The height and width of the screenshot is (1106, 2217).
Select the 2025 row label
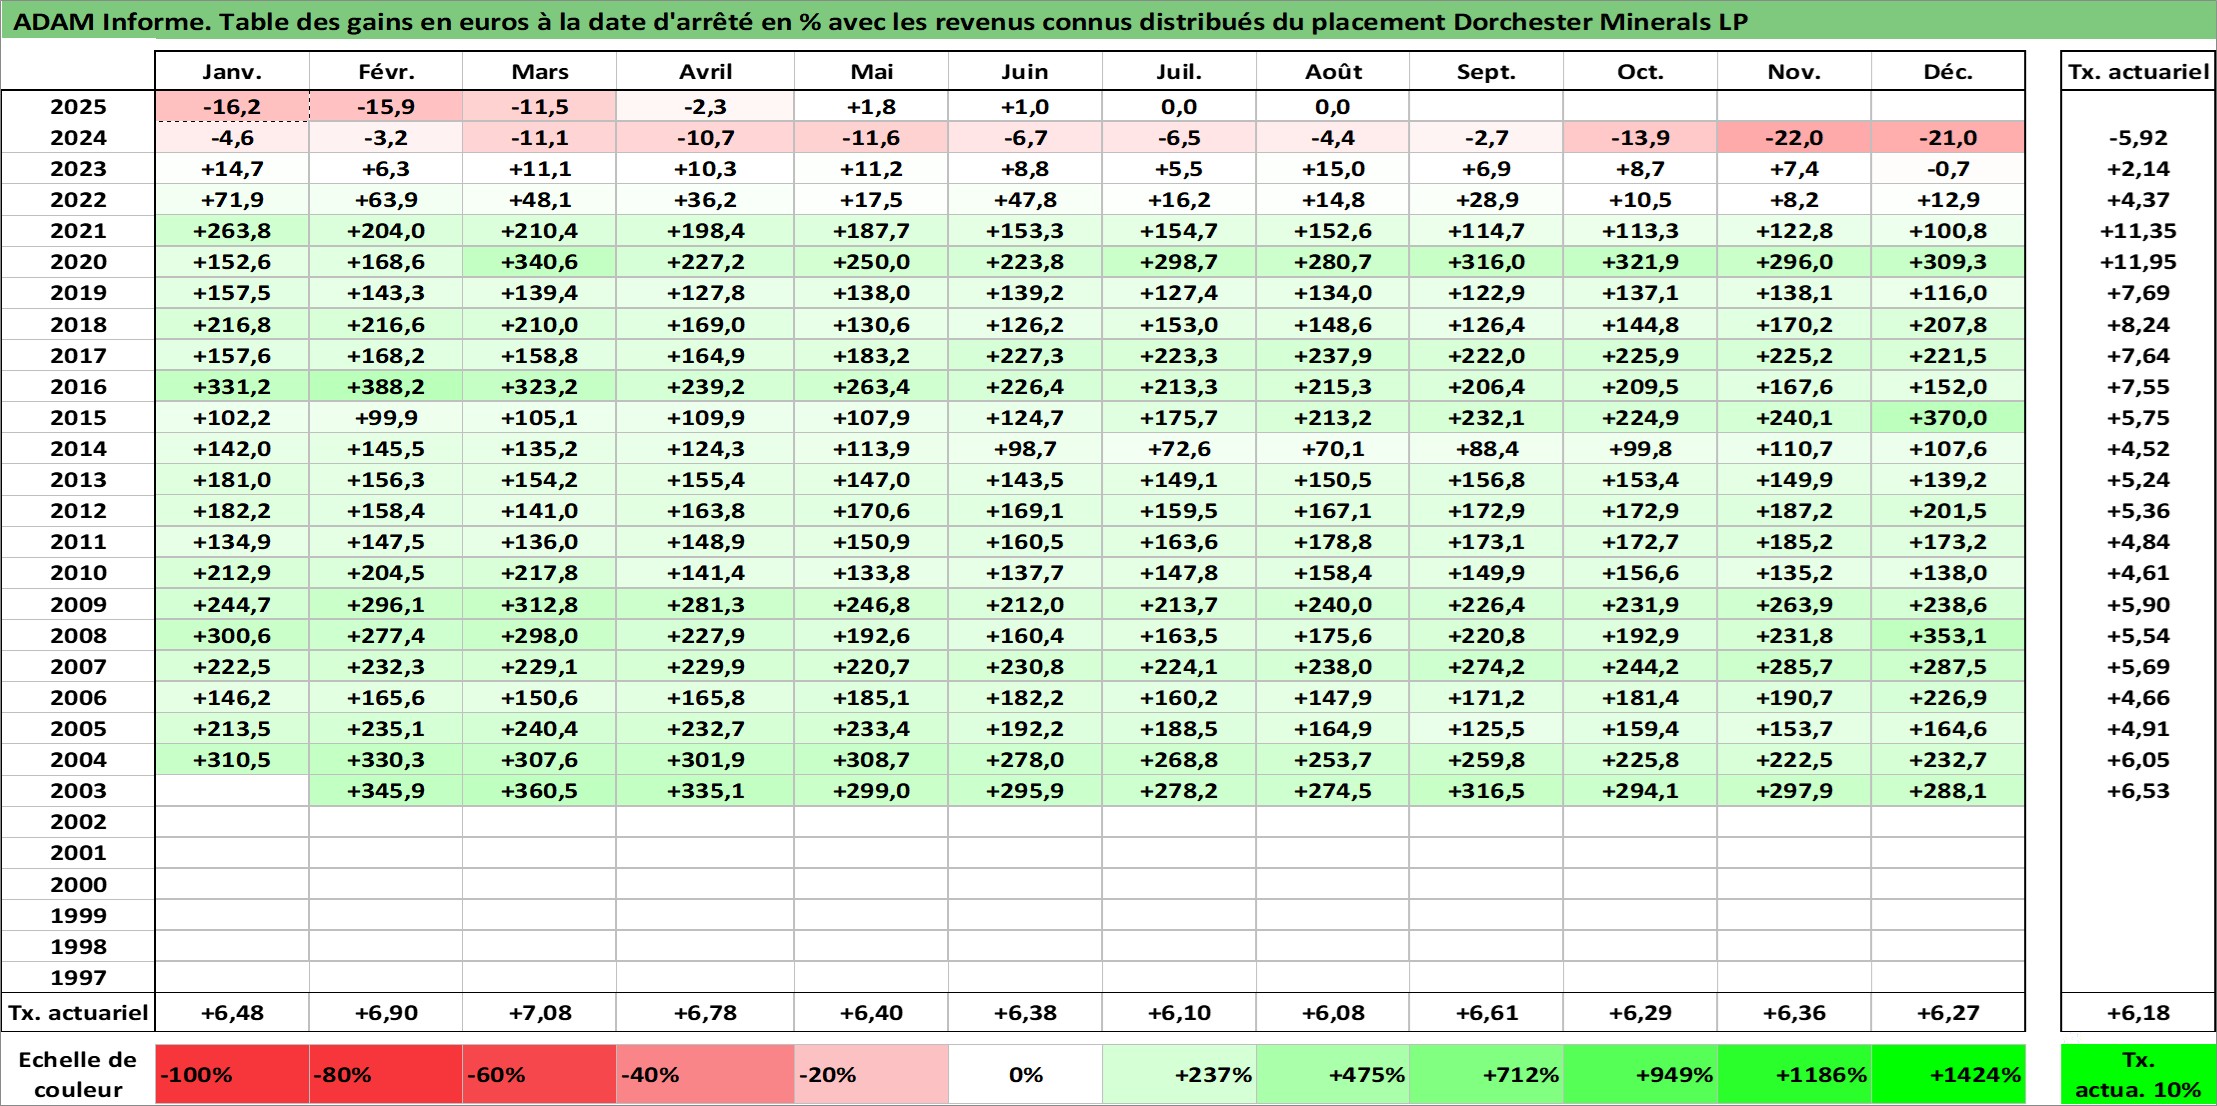(x=78, y=106)
